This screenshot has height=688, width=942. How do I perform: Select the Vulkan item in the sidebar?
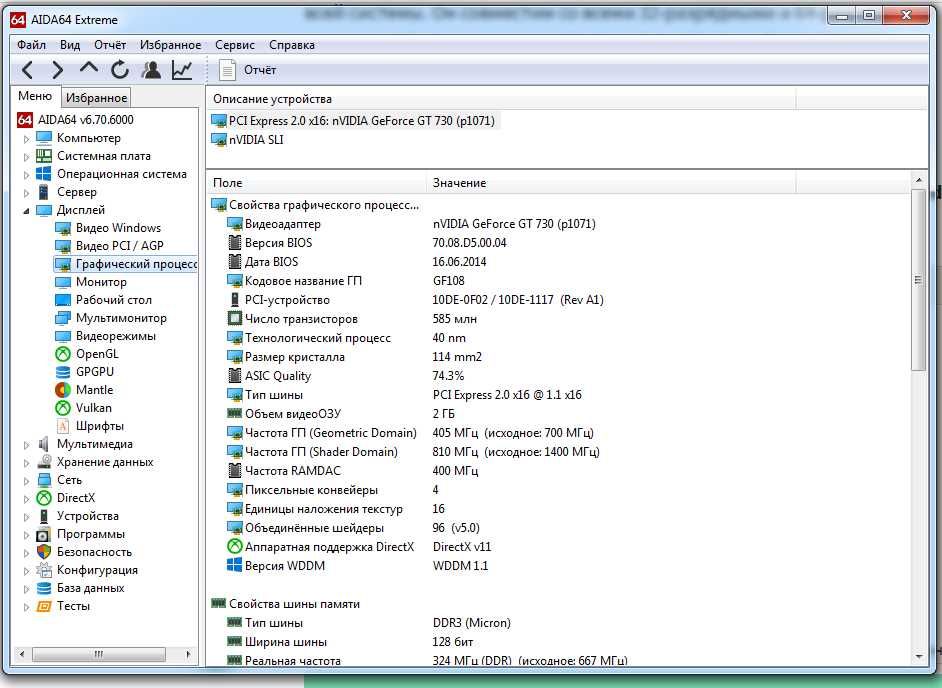[94, 408]
